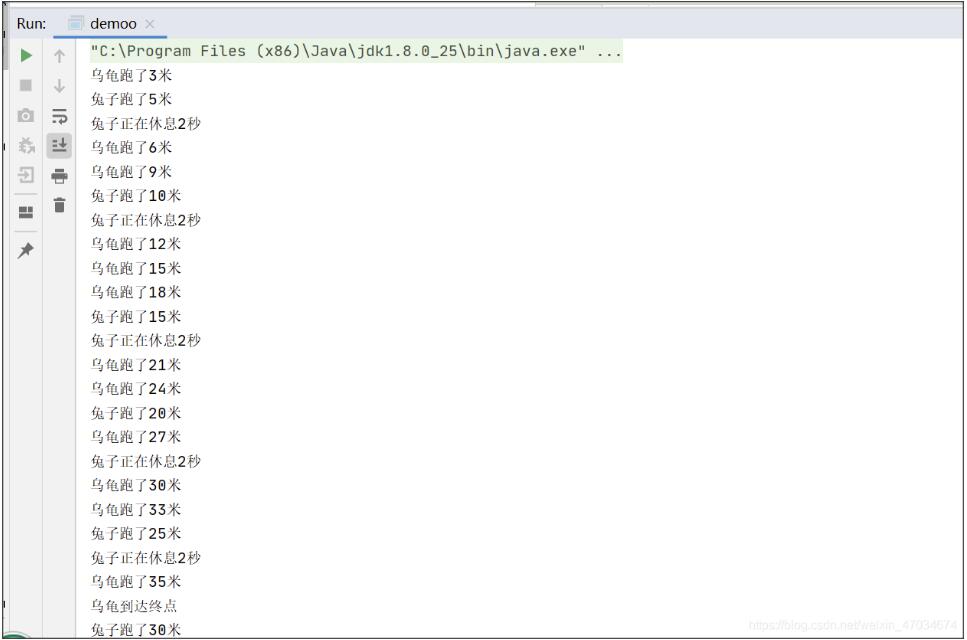Click the Exit icon with arrow
The width and height of the screenshot is (967, 640).
(x=26, y=175)
